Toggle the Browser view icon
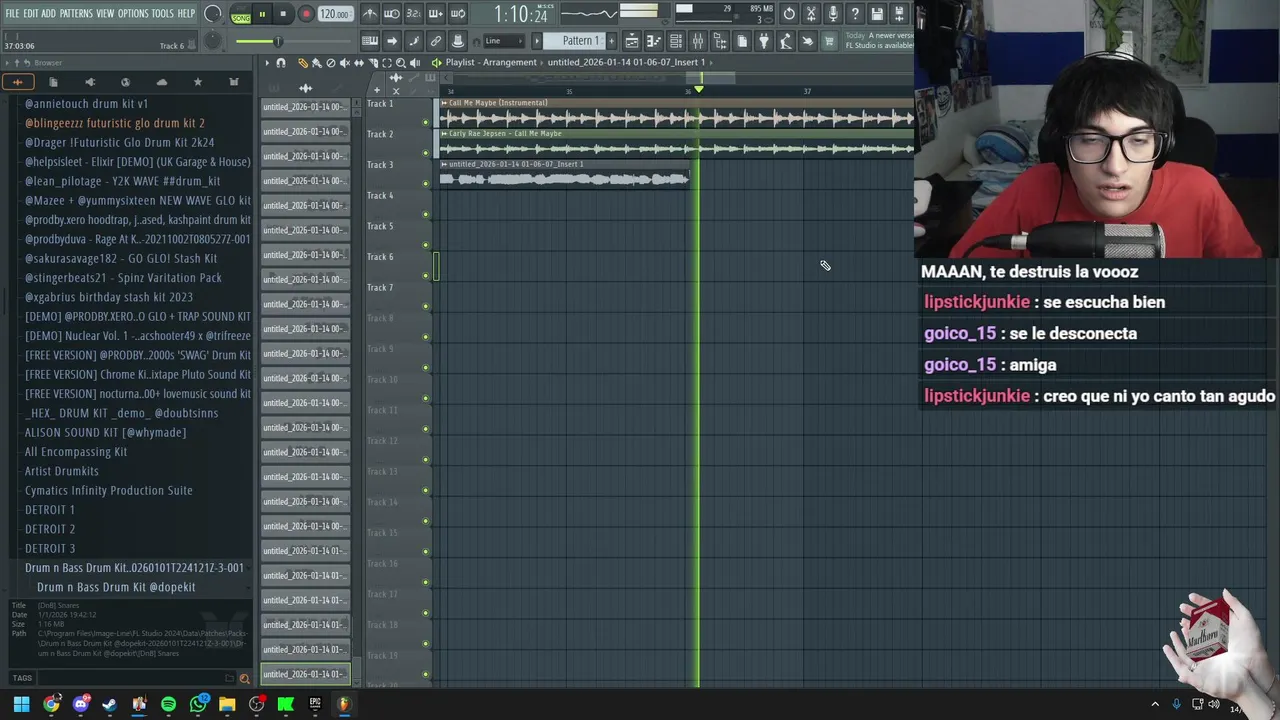The width and height of the screenshot is (1280, 720). click(x=720, y=41)
